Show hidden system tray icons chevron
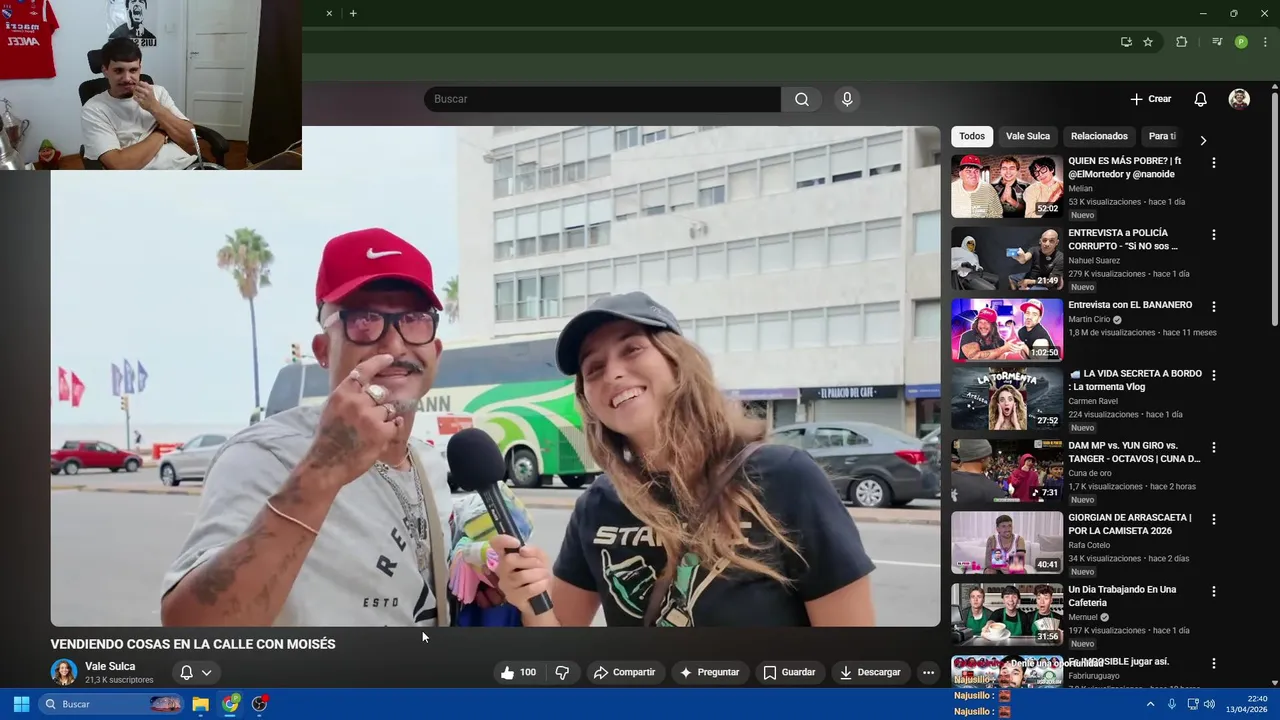This screenshot has height=720, width=1280. [1150, 704]
